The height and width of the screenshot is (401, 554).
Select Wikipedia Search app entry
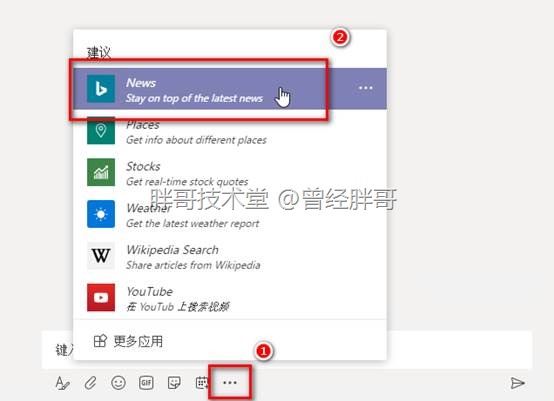point(230,255)
